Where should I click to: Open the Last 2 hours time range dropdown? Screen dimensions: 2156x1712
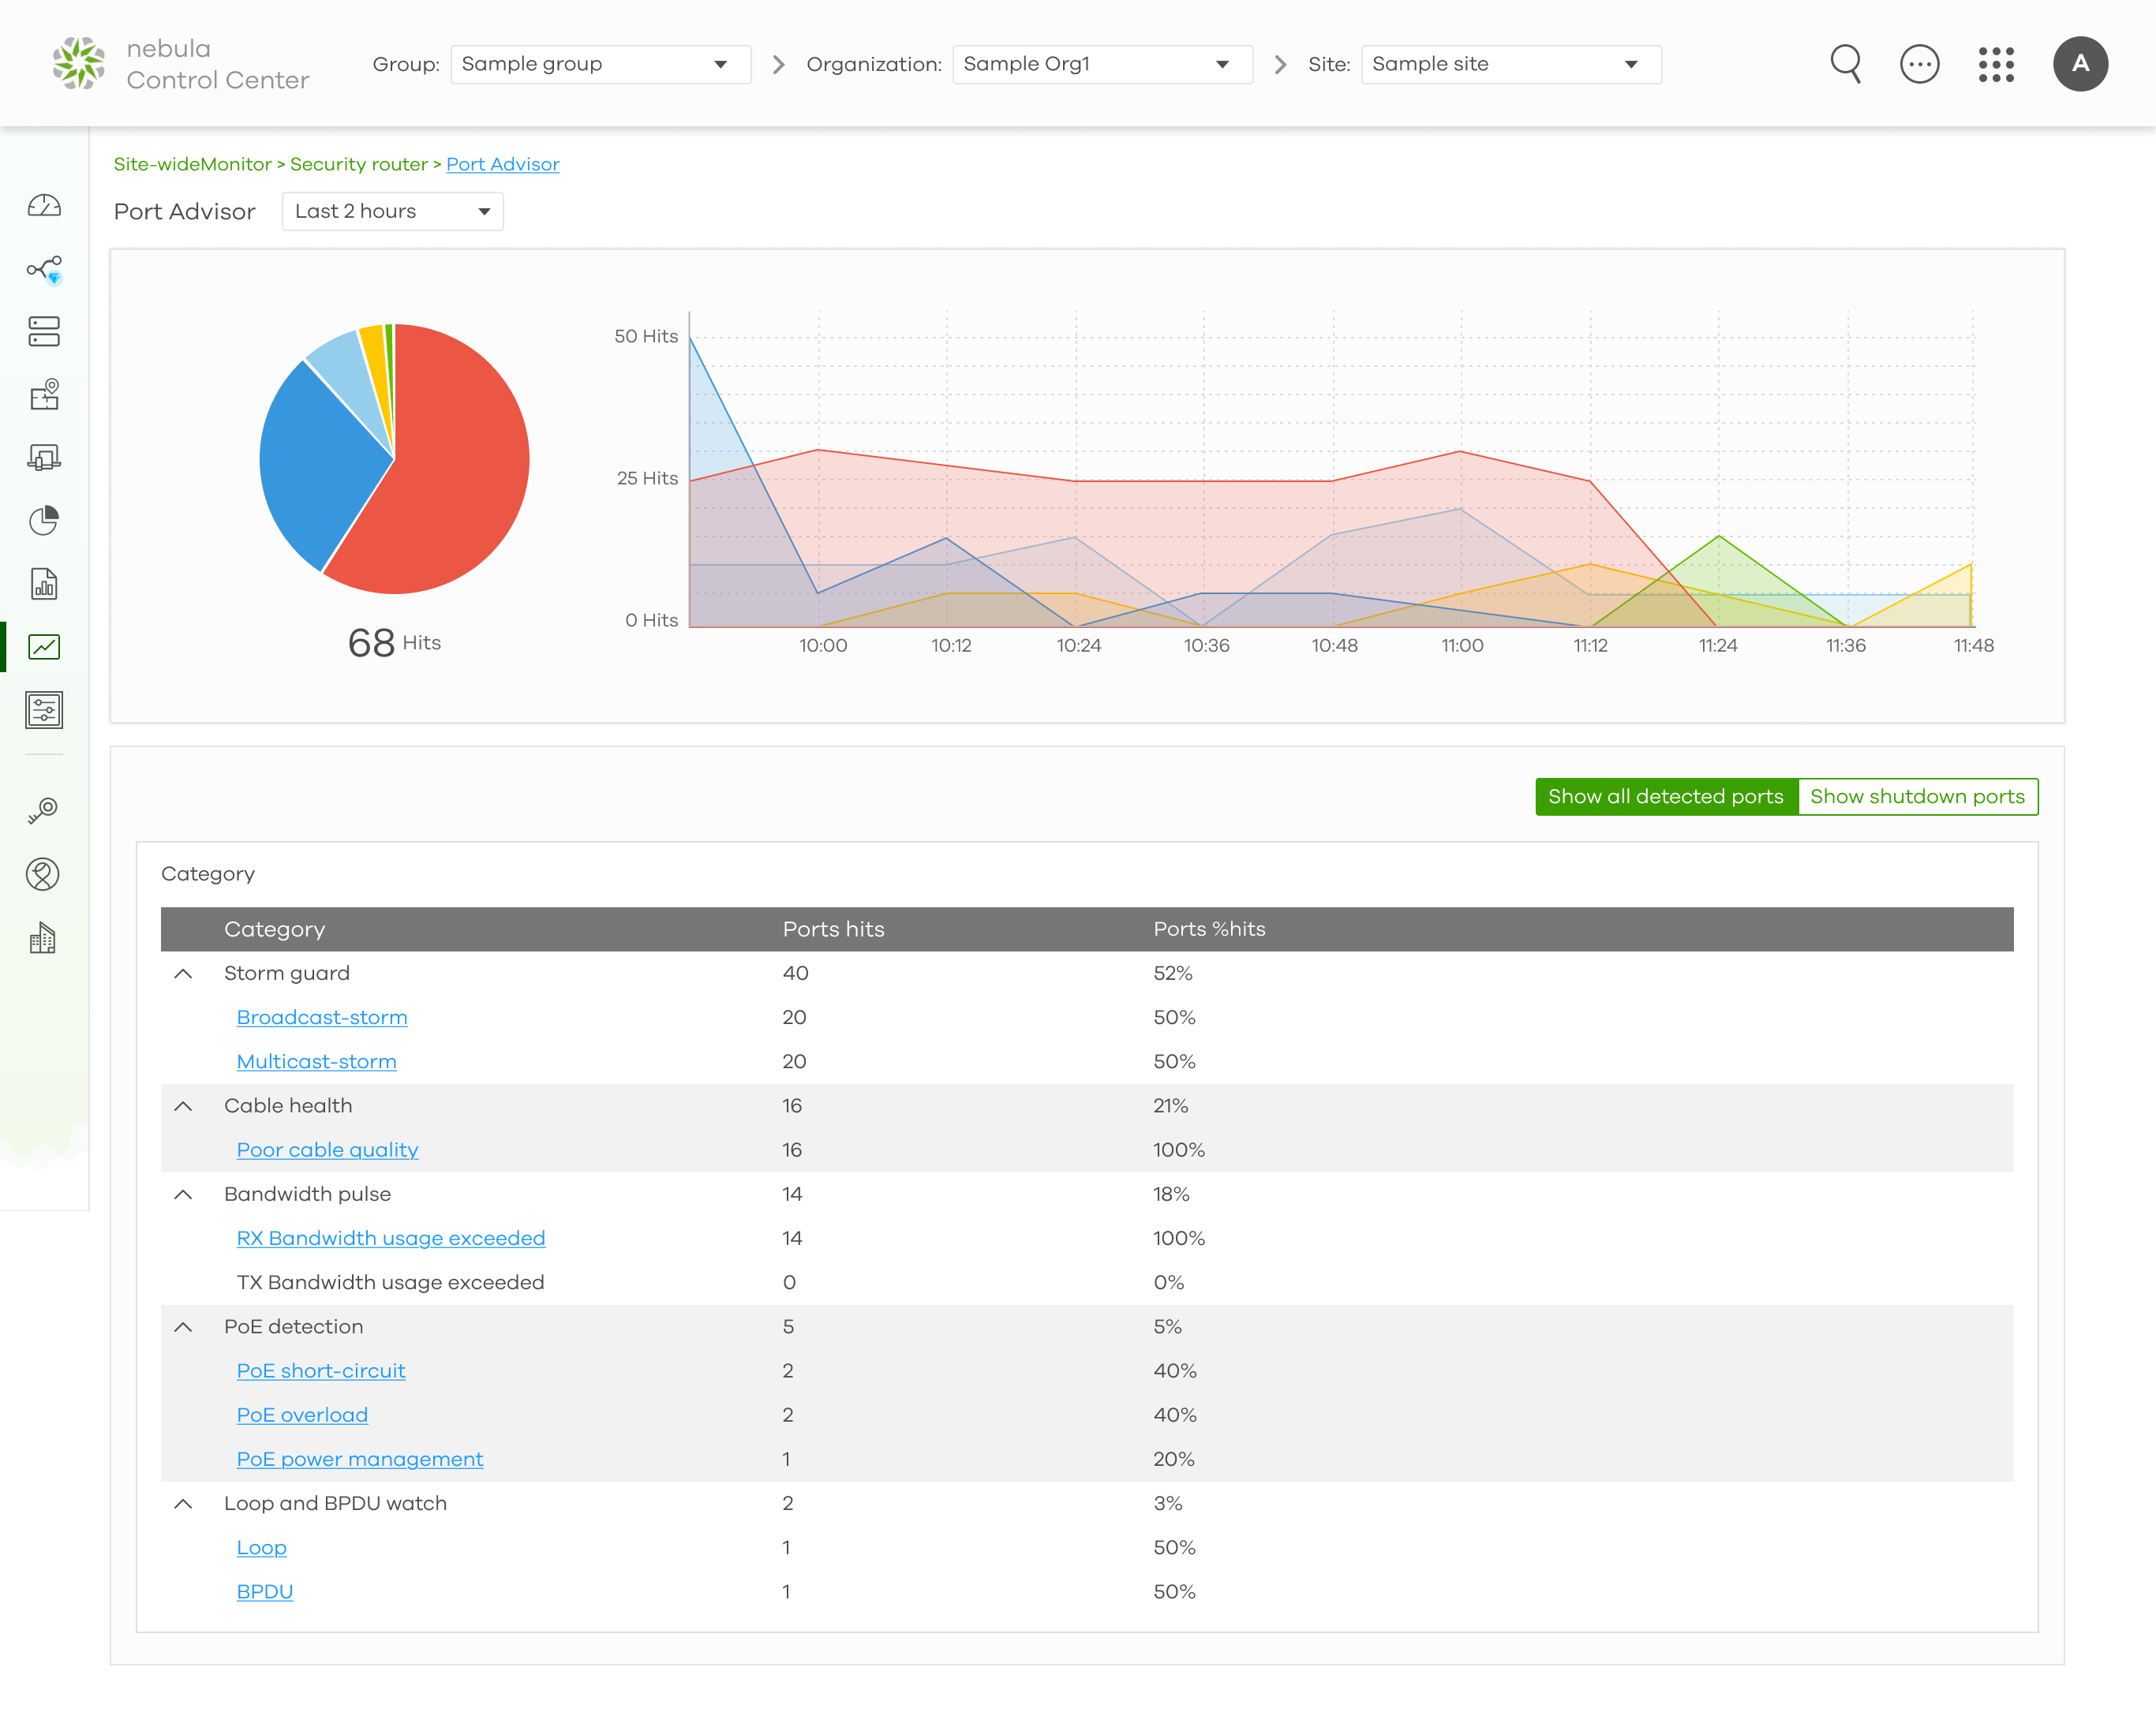click(x=393, y=211)
